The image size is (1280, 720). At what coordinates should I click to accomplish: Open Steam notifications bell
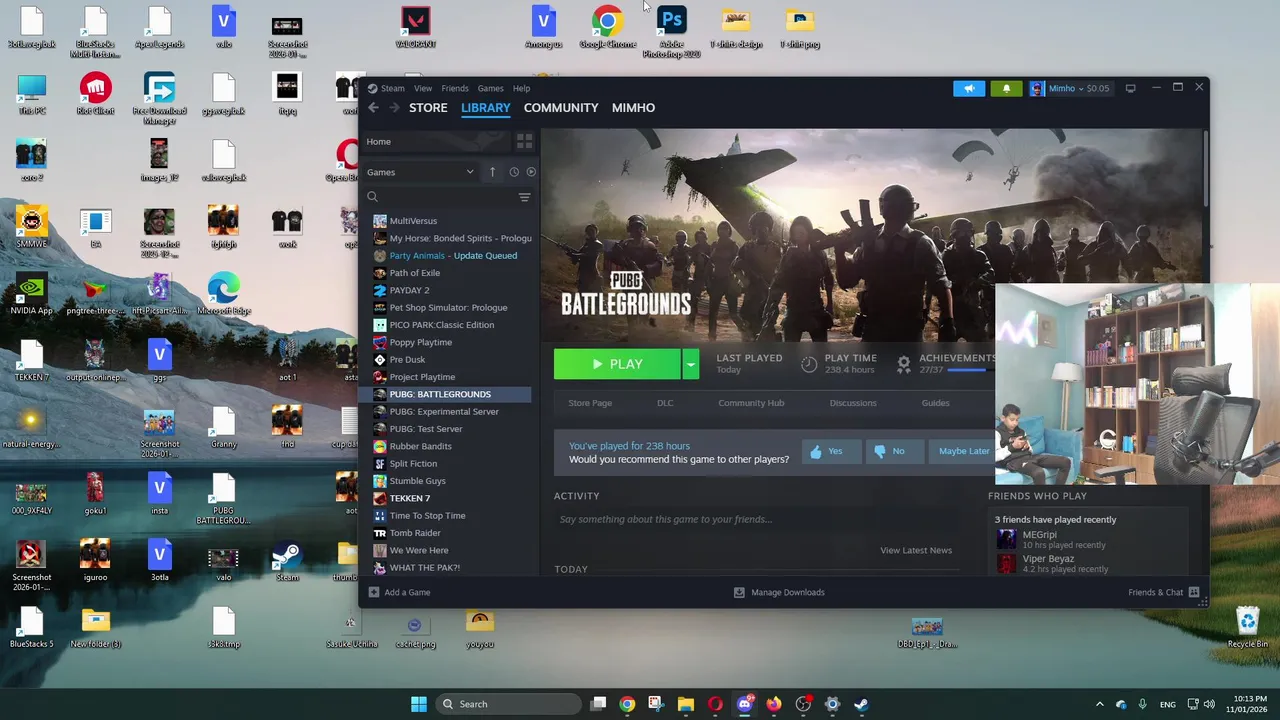click(1006, 88)
